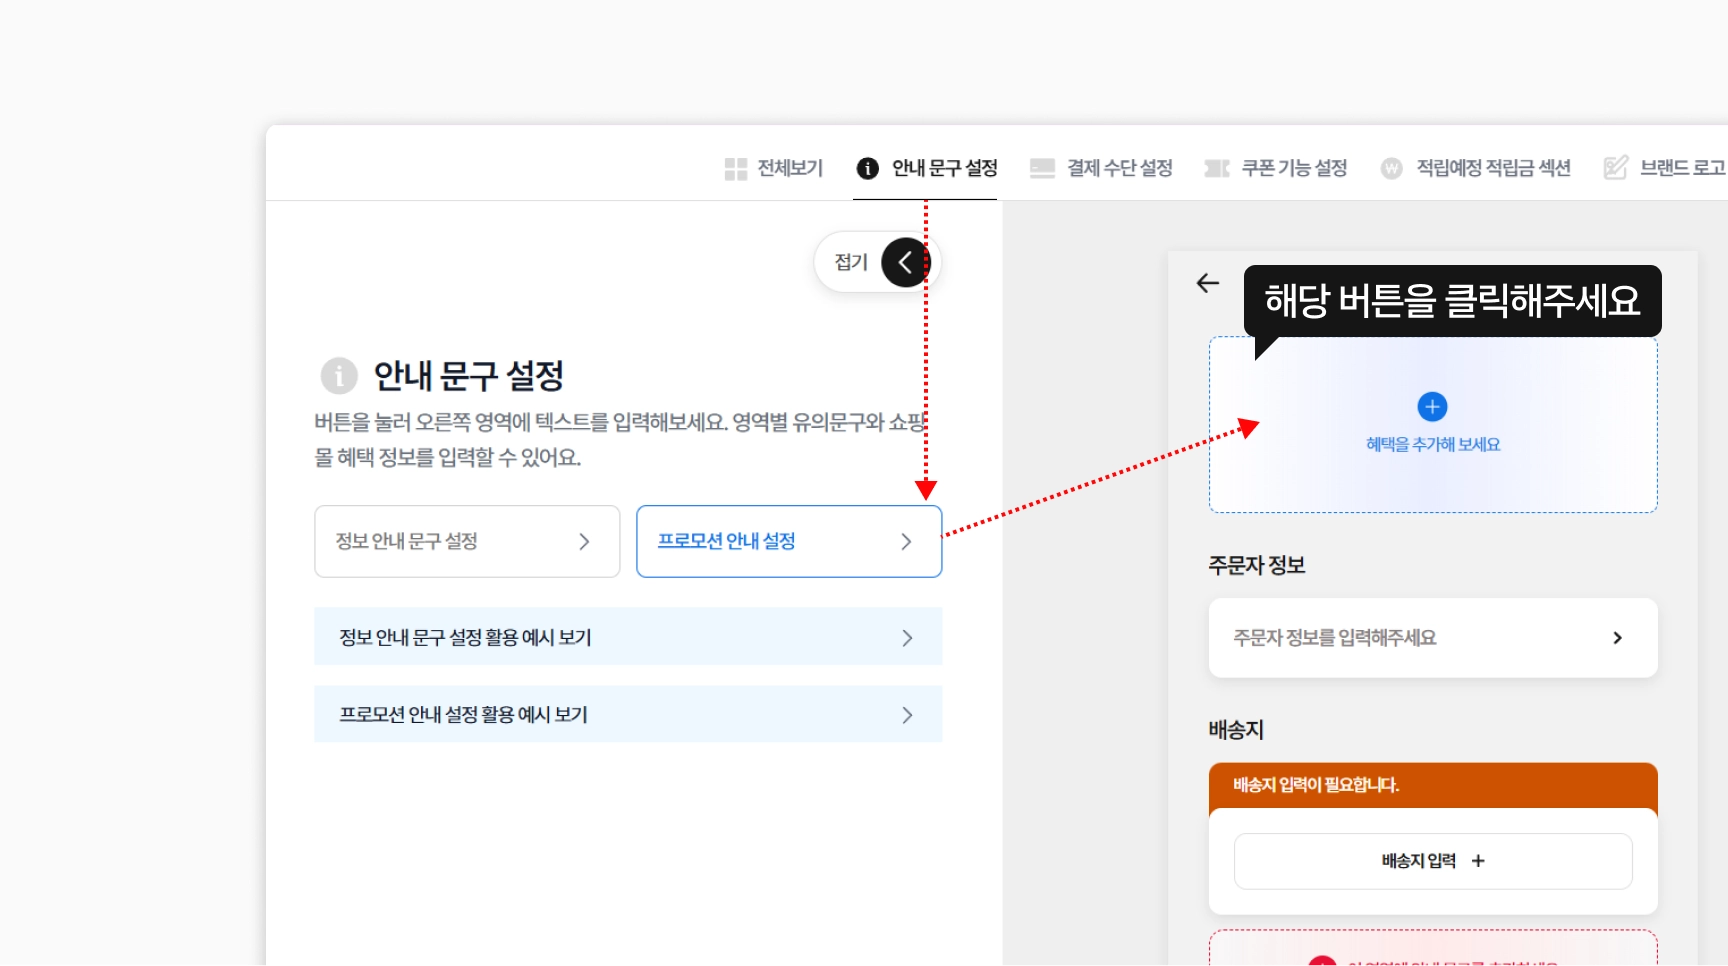Viewport: 1728px width, 966px height.
Task: Click the blue plus icon to add benefit
Action: pyautogui.click(x=1432, y=407)
